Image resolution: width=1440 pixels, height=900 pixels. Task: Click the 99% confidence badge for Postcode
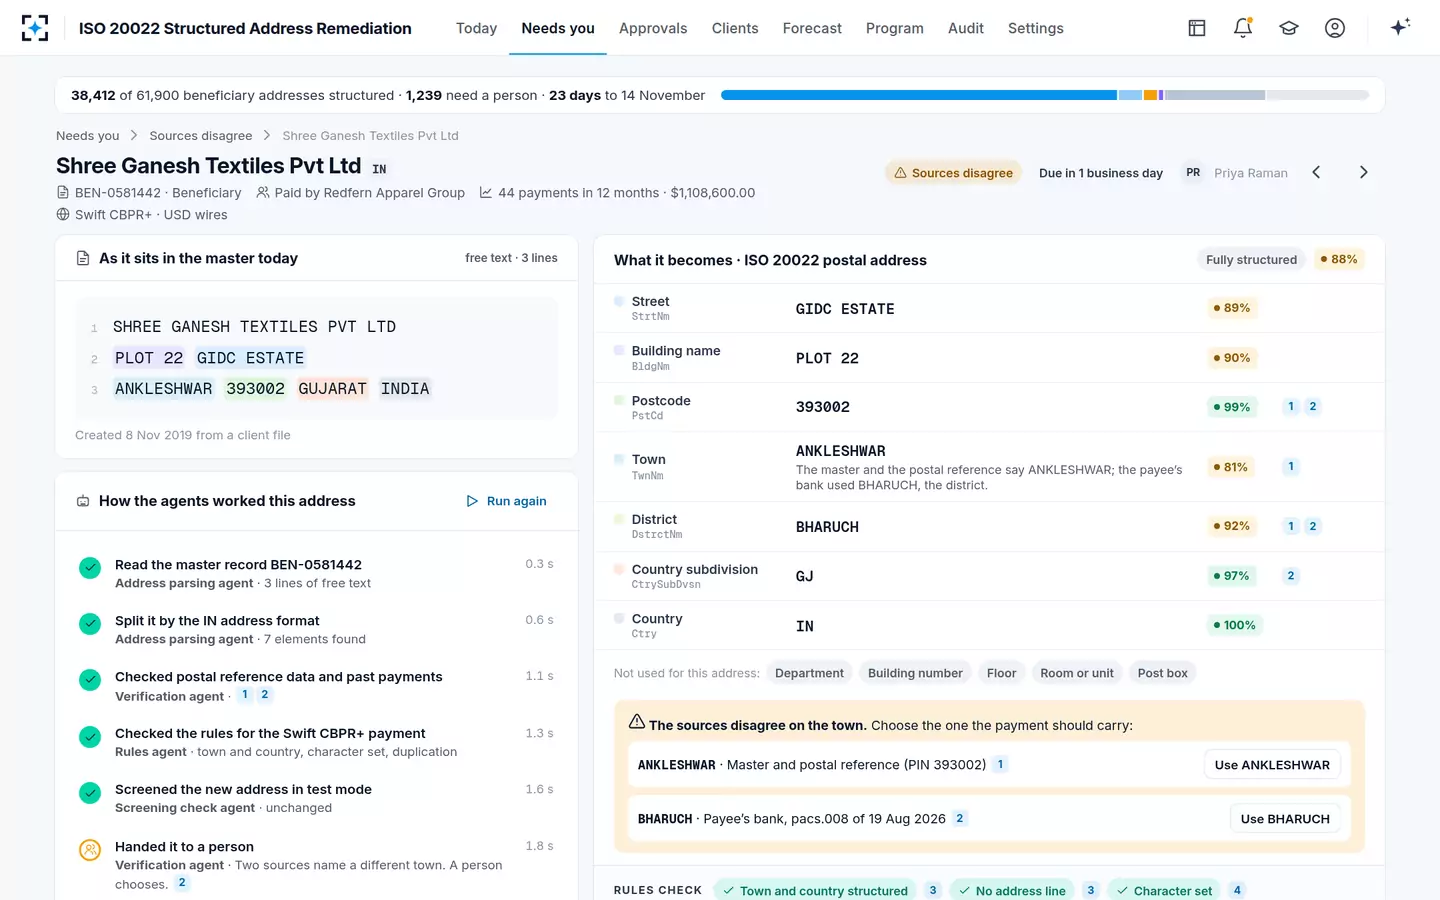(1232, 407)
